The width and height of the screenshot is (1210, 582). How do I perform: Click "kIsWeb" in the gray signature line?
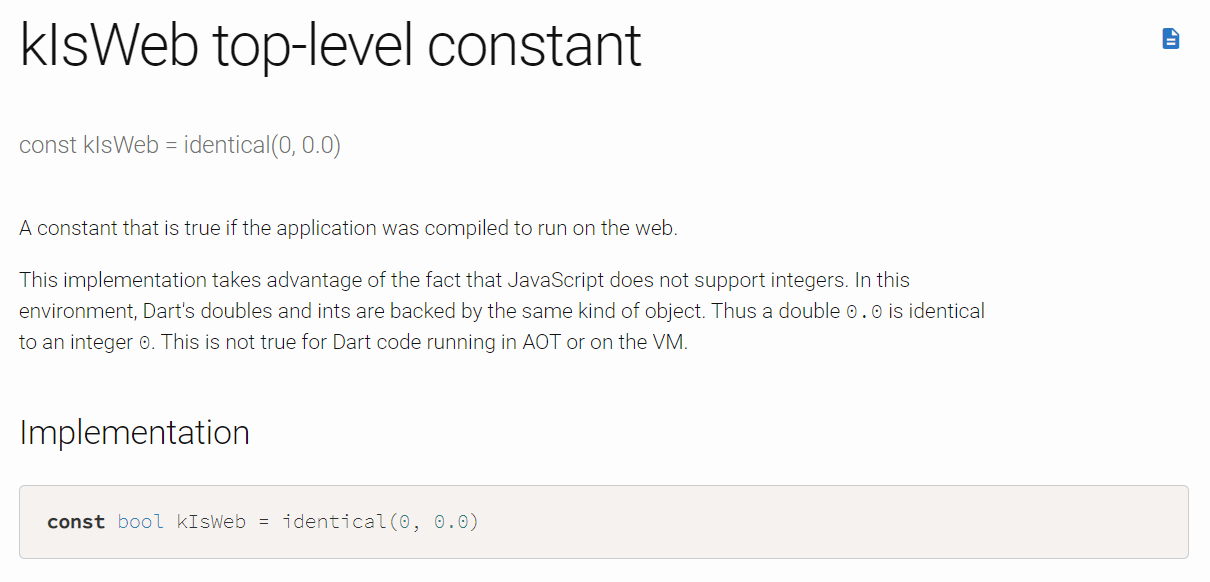pos(121,145)
